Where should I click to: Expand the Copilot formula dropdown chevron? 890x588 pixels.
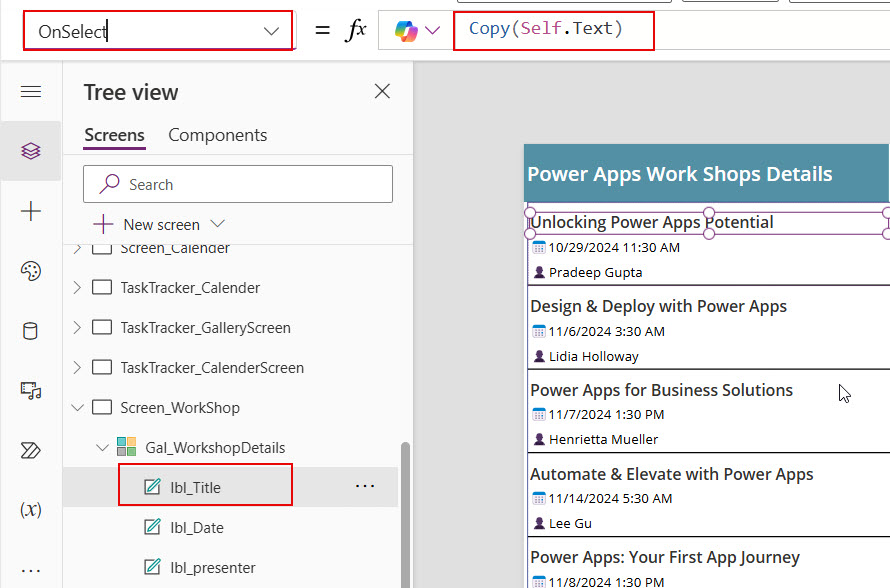point(433,30)
